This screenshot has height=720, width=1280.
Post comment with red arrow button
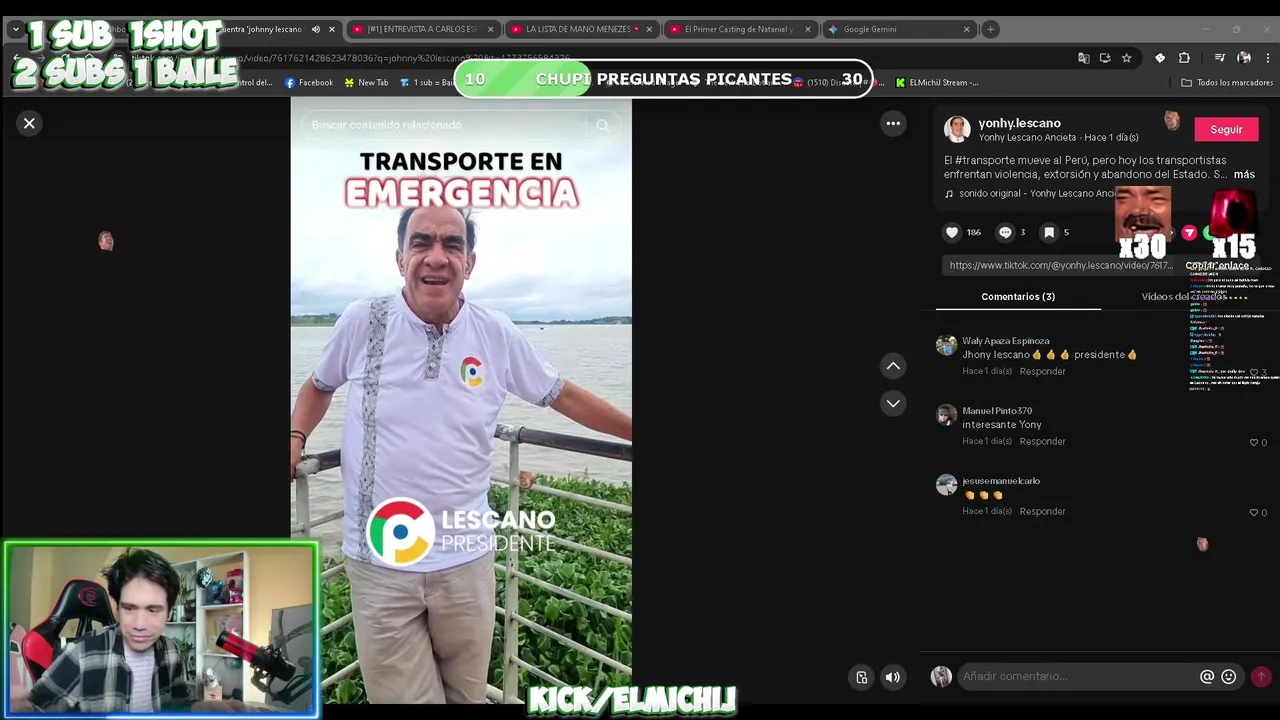1261,677
